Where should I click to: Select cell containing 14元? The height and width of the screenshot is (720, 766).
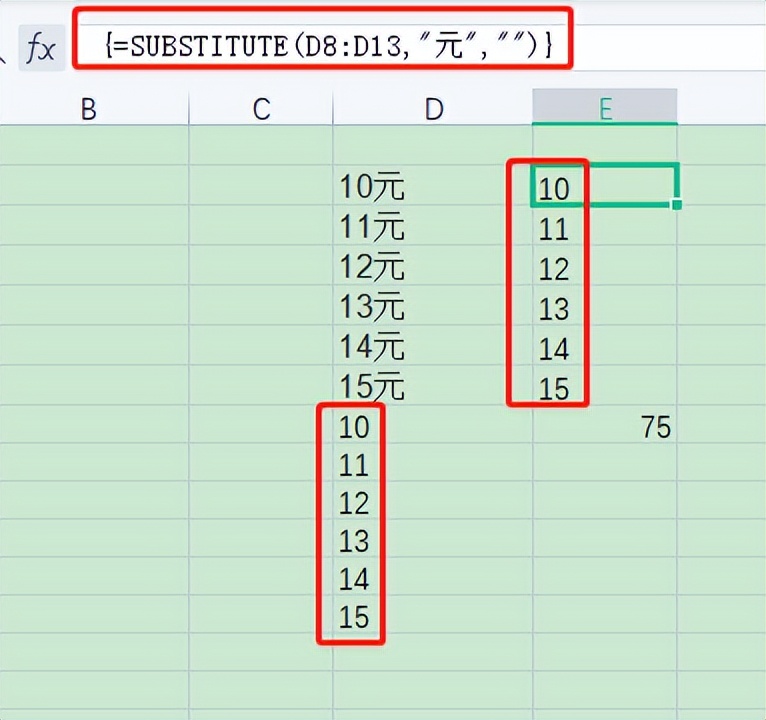pos(433,345)
